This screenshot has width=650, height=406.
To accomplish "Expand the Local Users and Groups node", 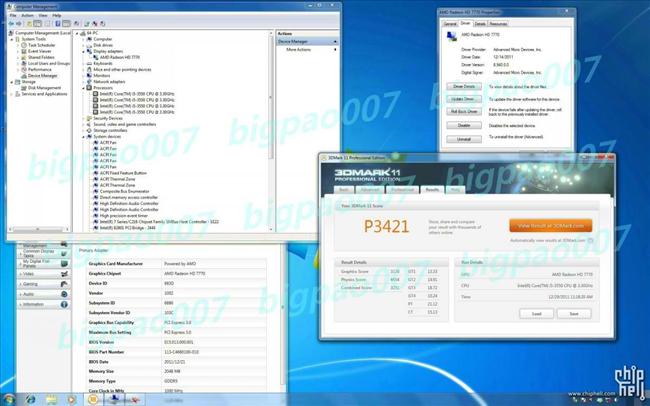I will click(18, 63).
